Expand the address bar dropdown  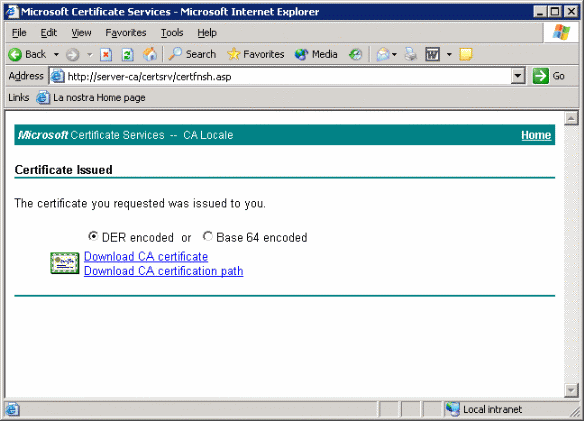(518, 76)
